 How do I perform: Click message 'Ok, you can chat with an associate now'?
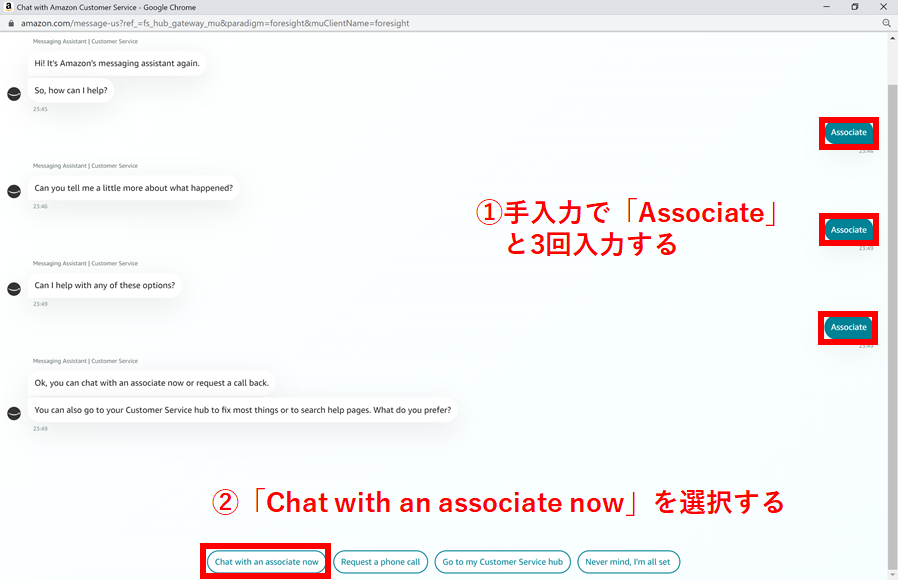tap(151, 383)
